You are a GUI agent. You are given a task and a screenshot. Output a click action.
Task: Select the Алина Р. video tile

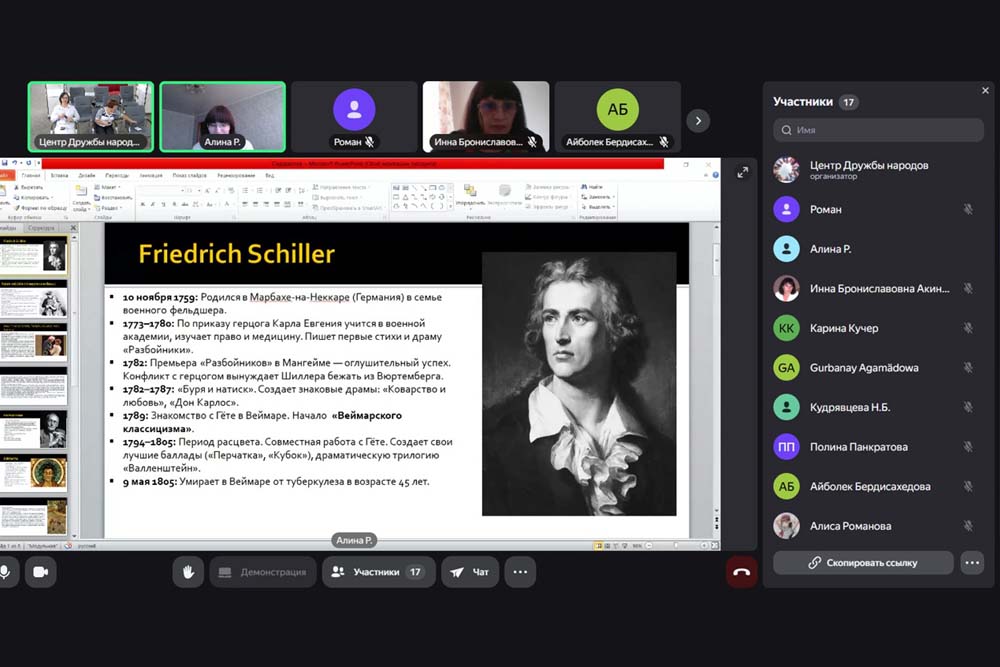click(x=222, y=116)
